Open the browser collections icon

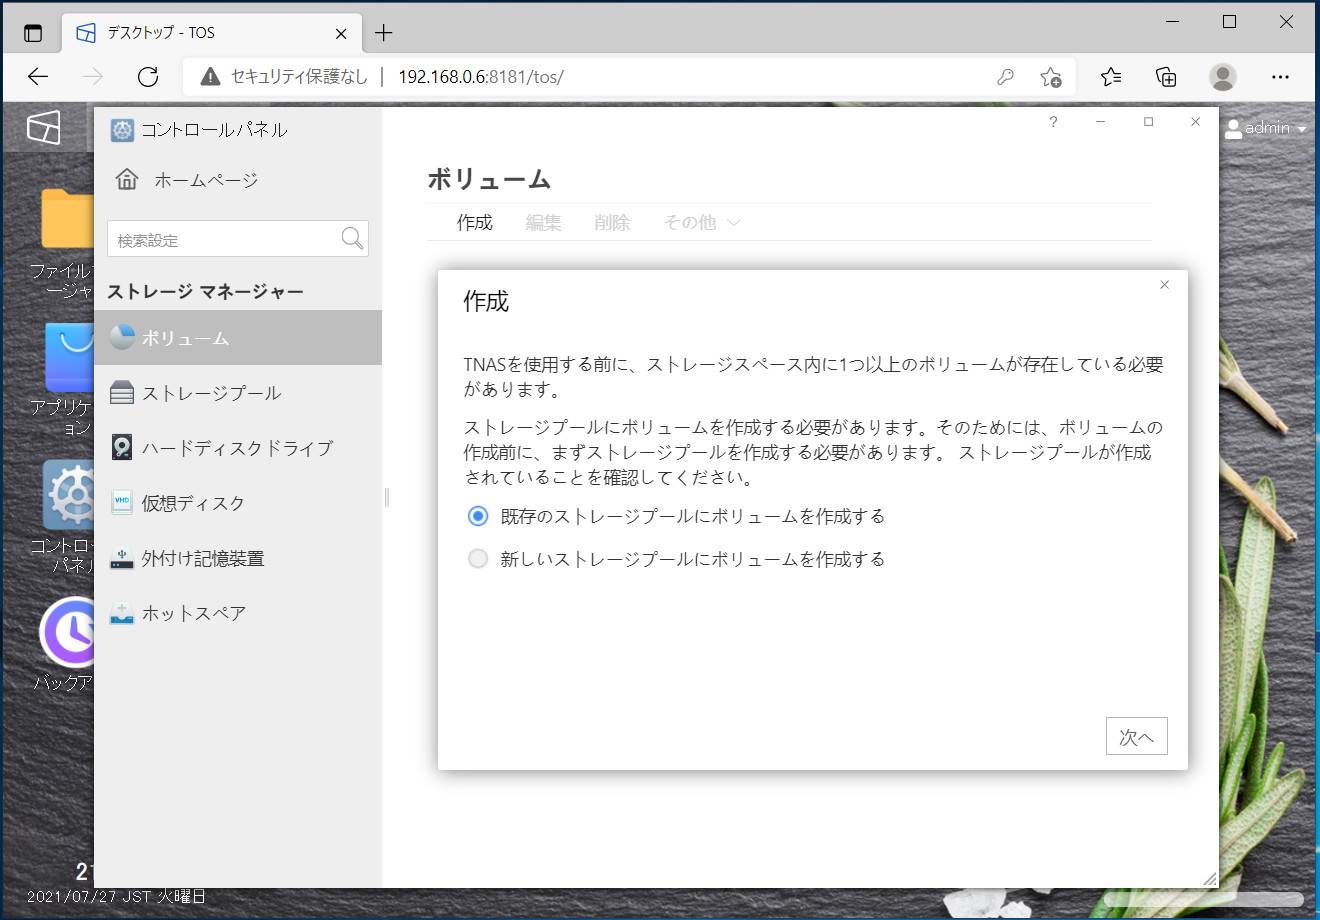tap(1166, 77)
